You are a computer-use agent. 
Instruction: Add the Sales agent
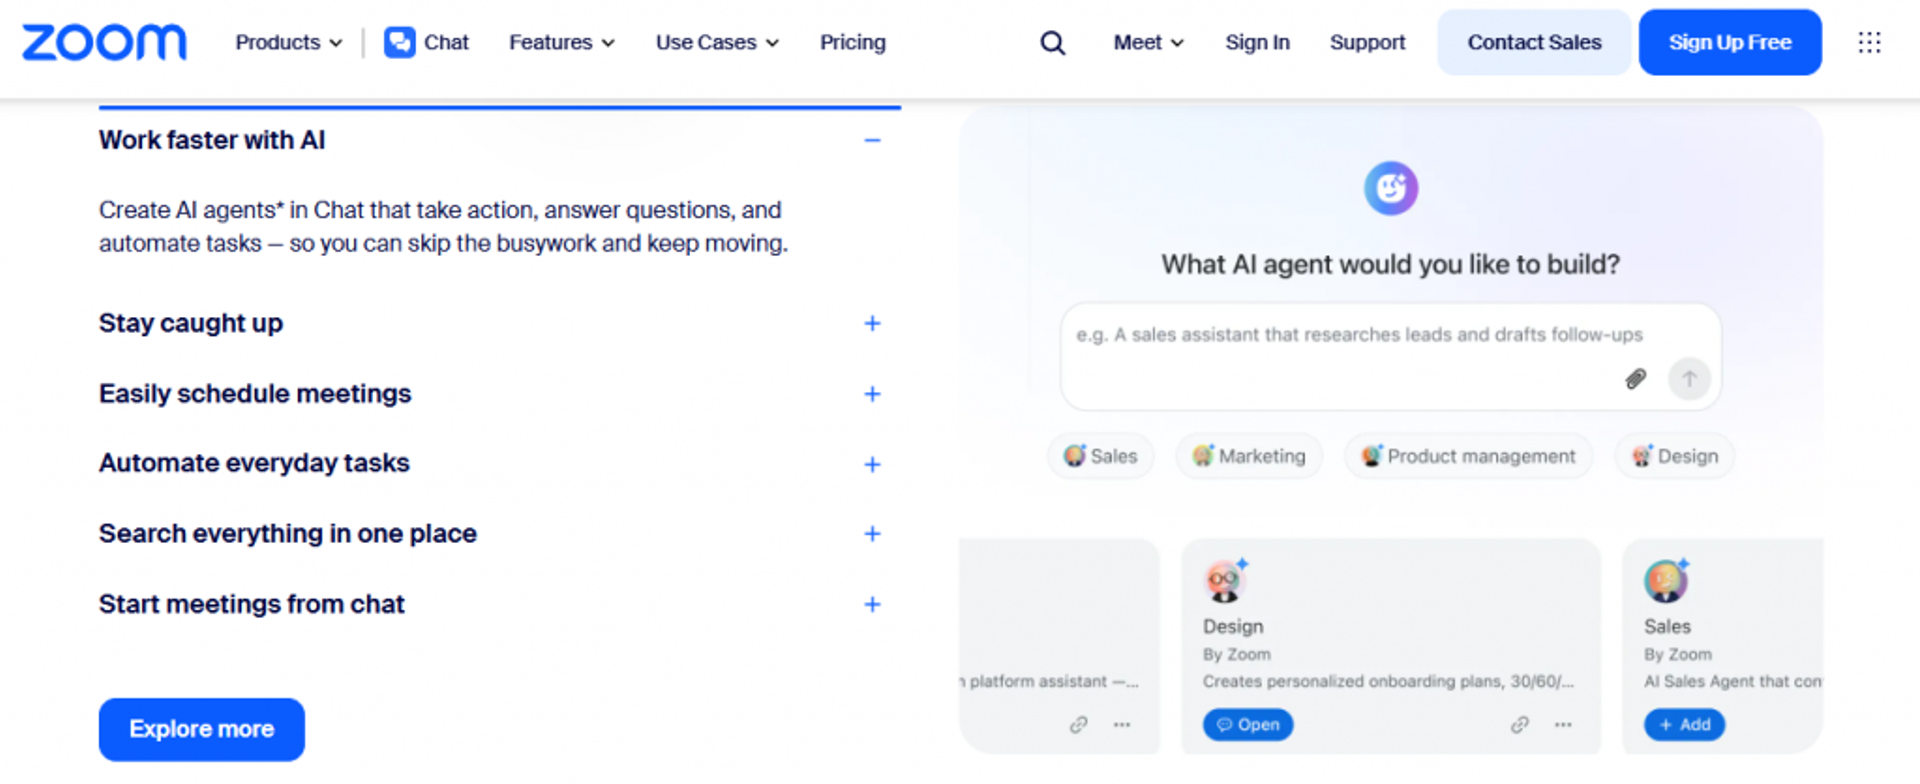click(1685, 724)
